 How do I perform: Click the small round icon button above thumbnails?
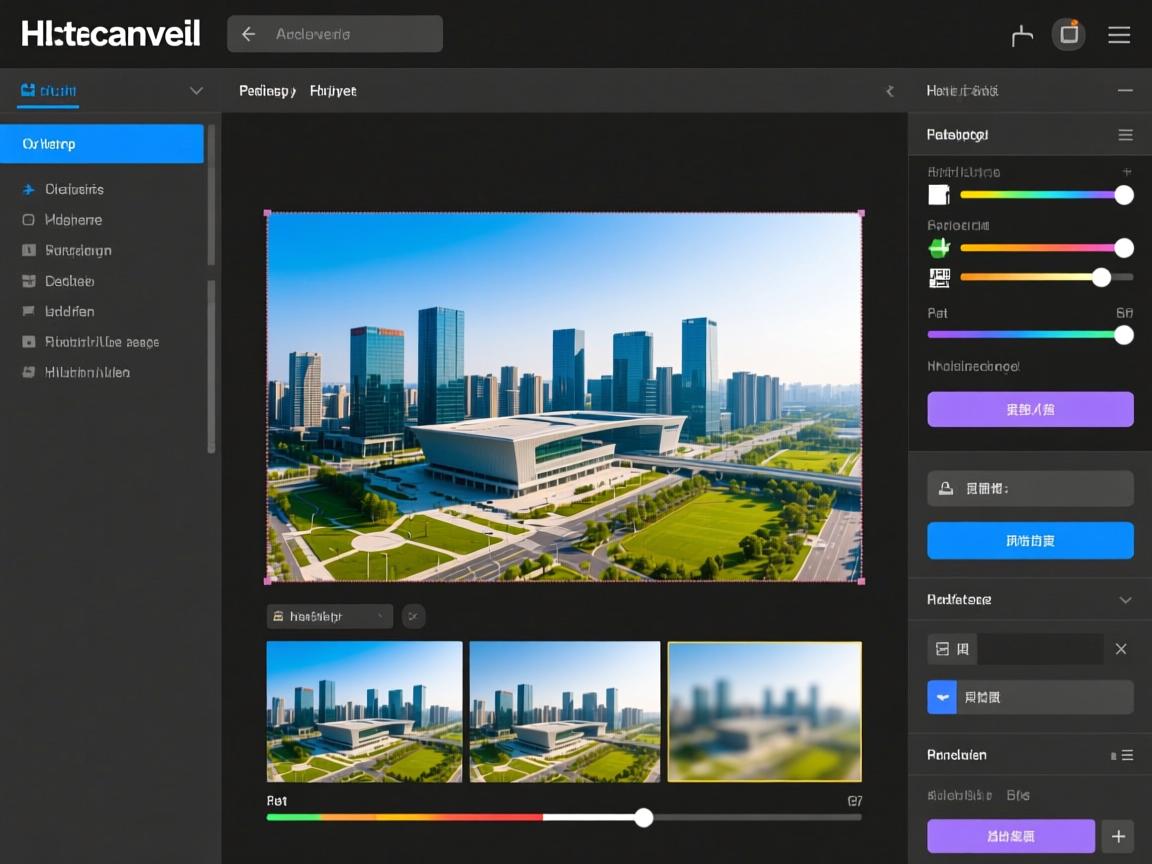413,616
